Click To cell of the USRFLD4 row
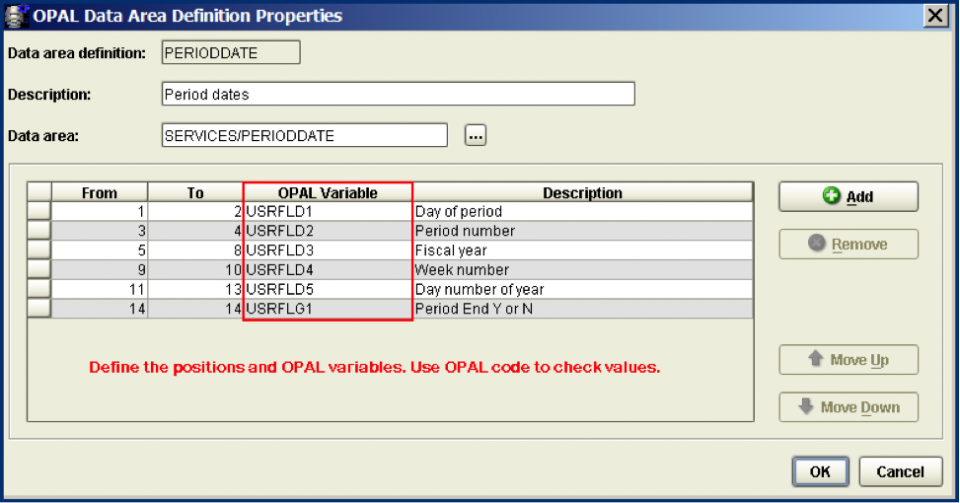Viewport: 960px width, 503px height. 195,270
